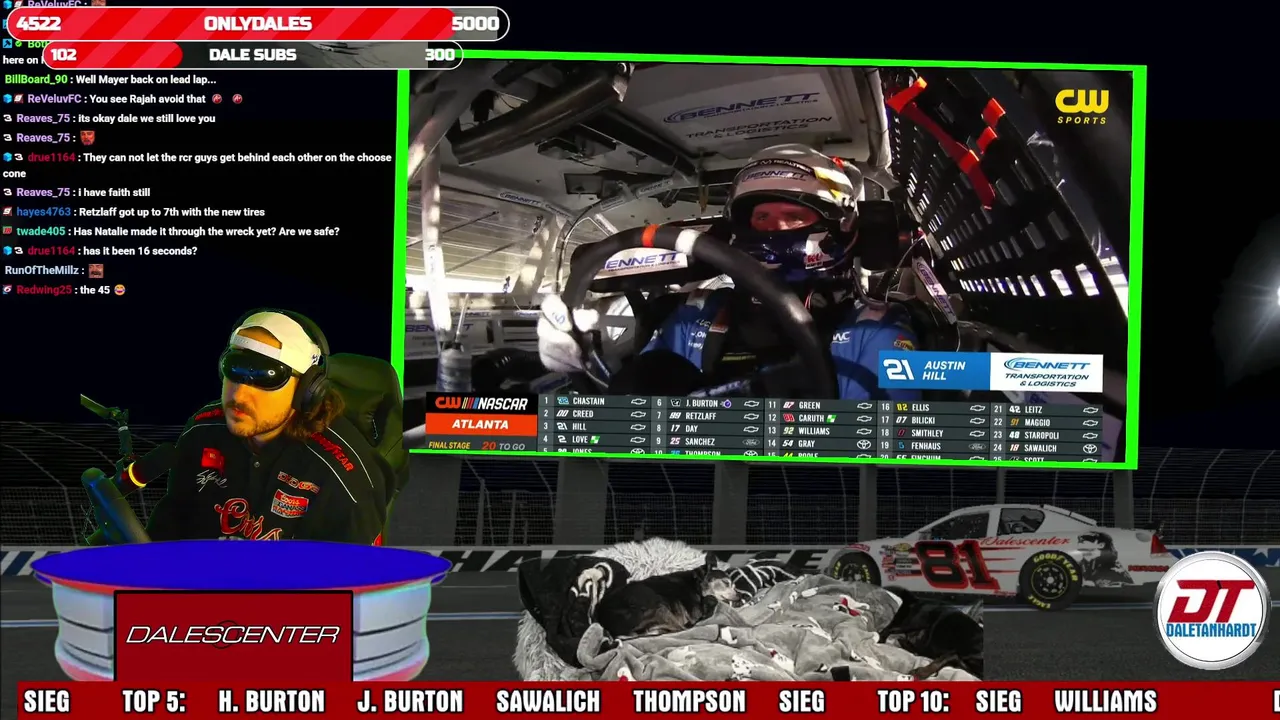The width and height of the screenshot is (1280, 720).
Task: Click the Toyota logo in Gray's leaderboard row
Action: point(863,444)
